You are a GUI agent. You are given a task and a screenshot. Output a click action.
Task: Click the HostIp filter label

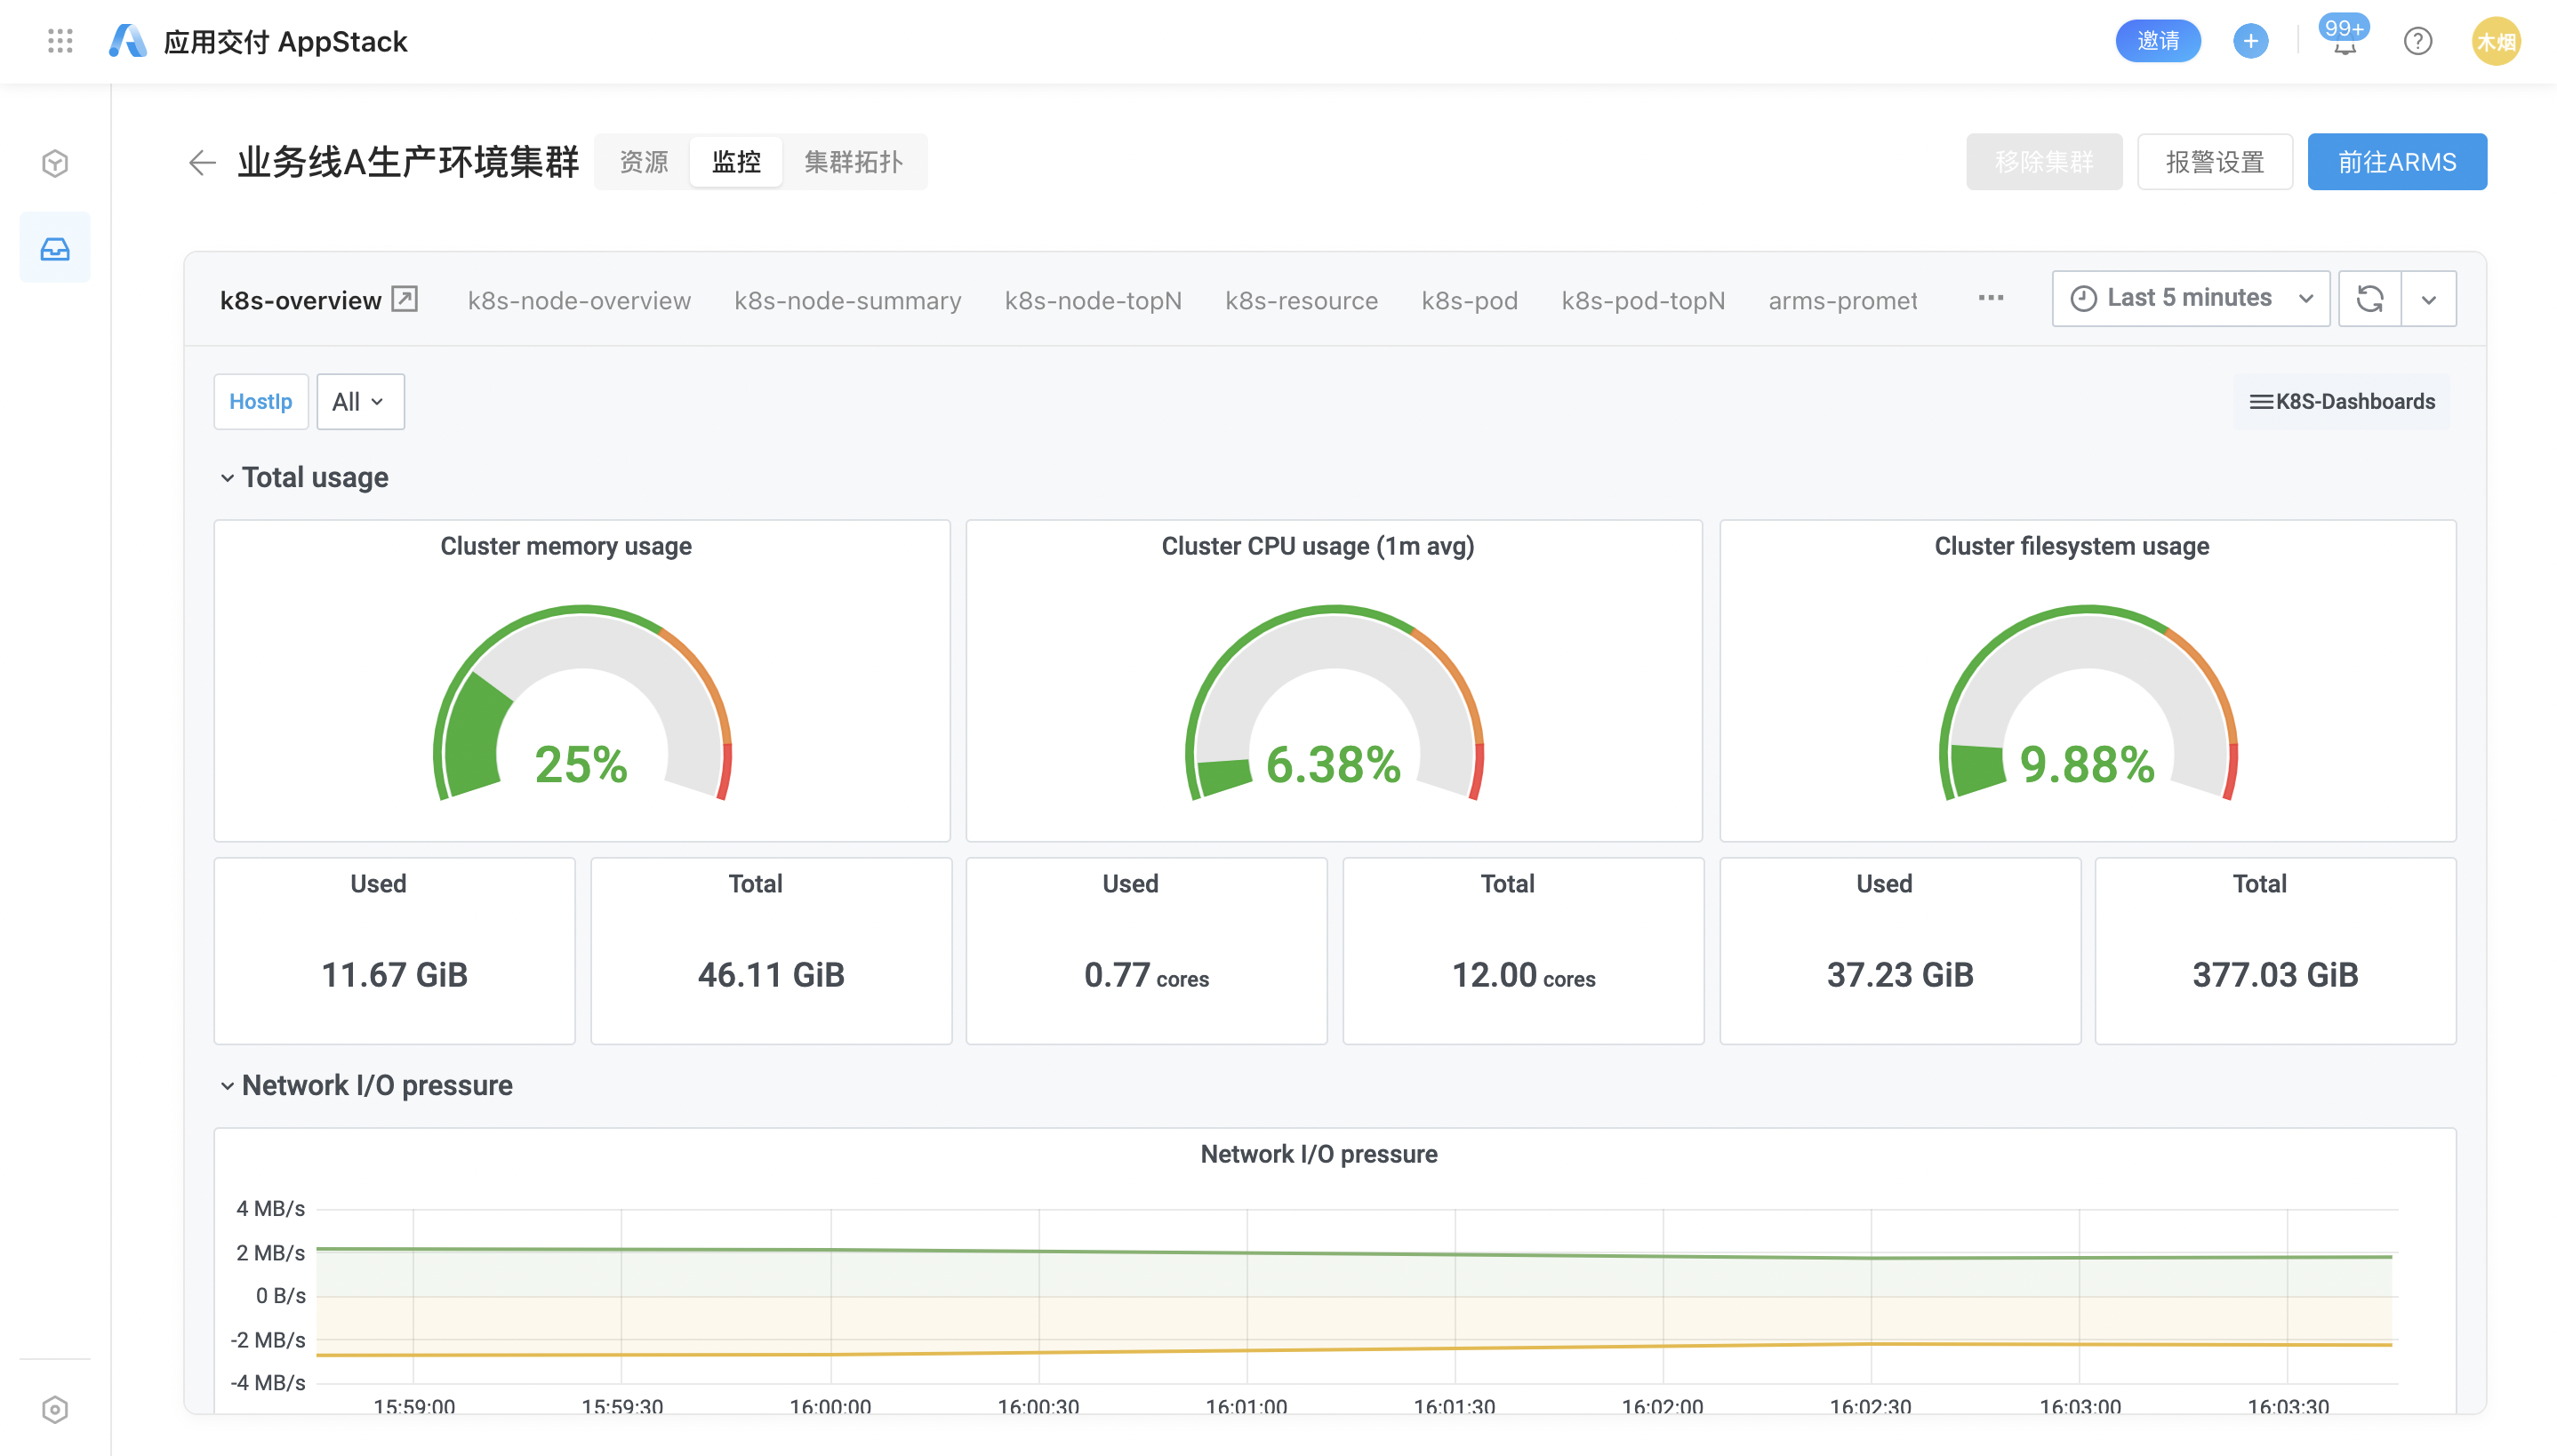tap(260, 401)
